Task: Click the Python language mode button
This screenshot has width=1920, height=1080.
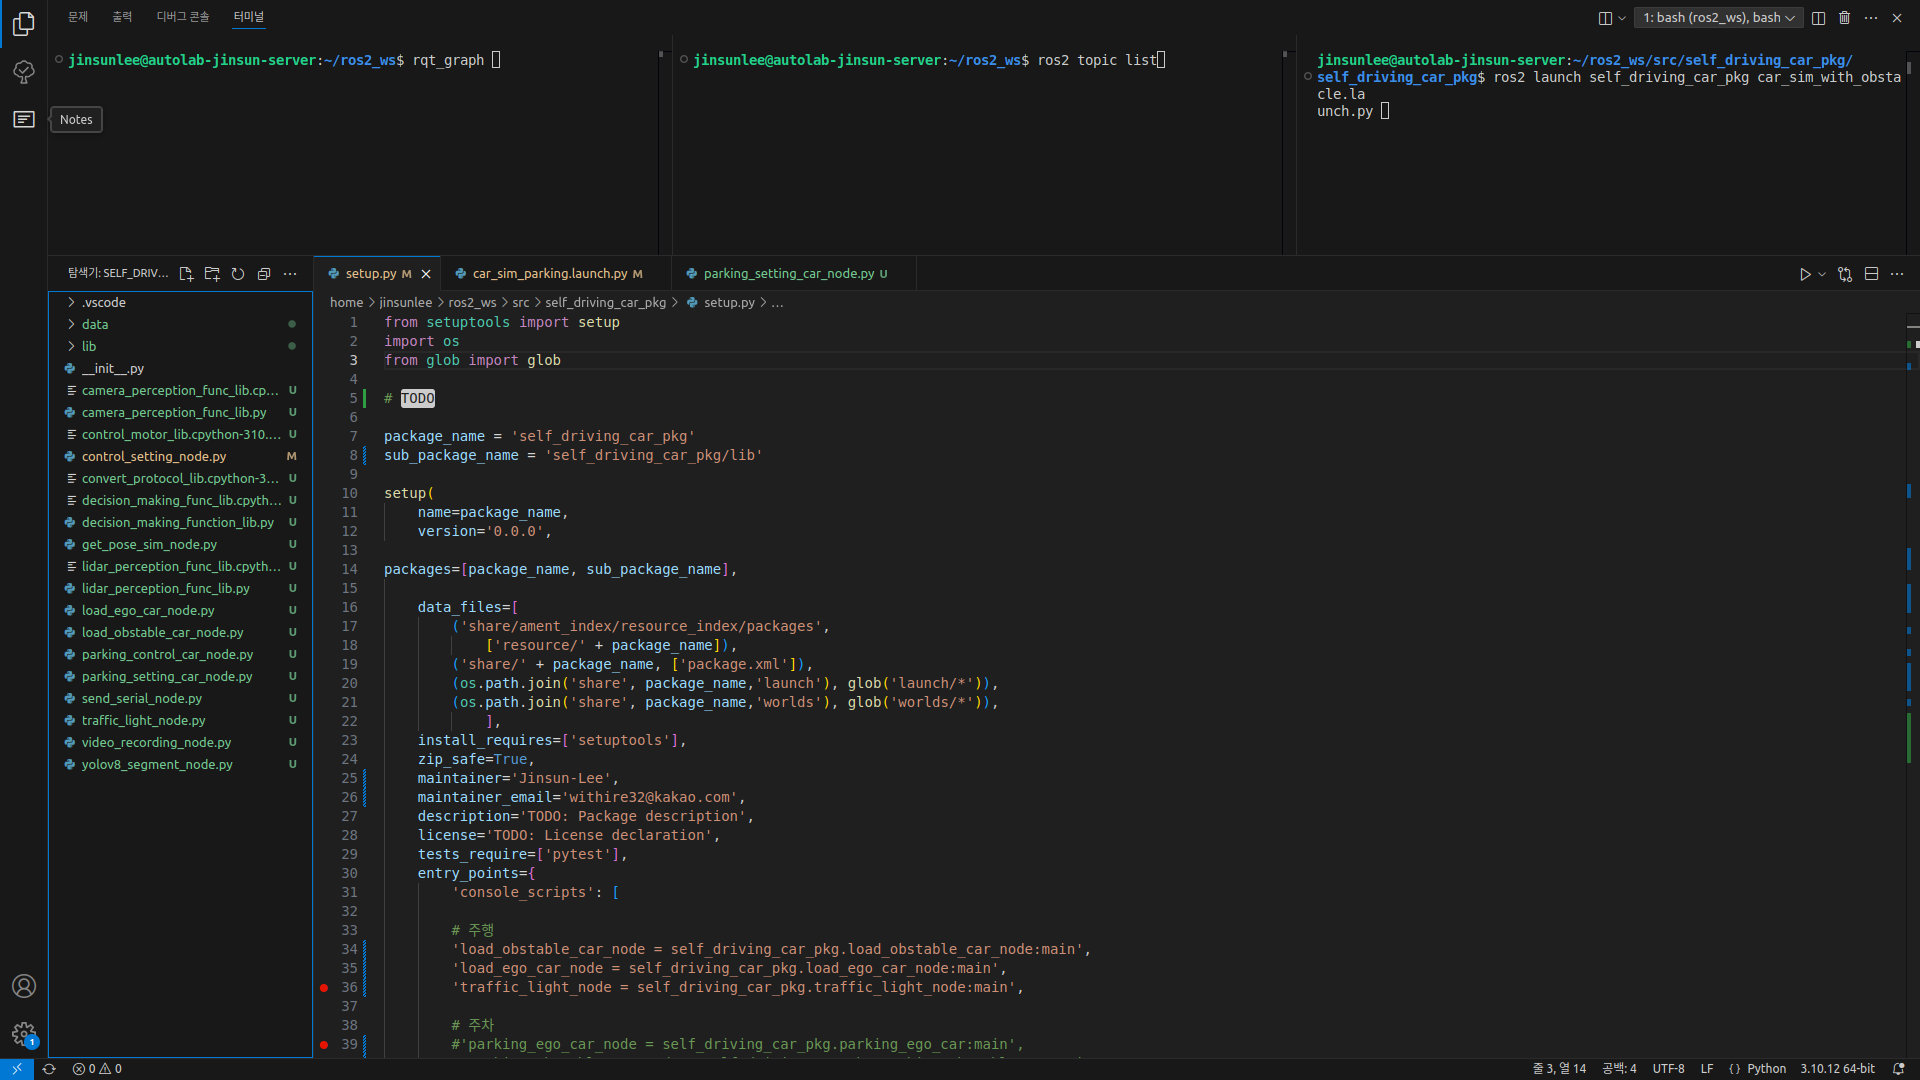Action: pyautogui.click(x=1766, y=1069)
